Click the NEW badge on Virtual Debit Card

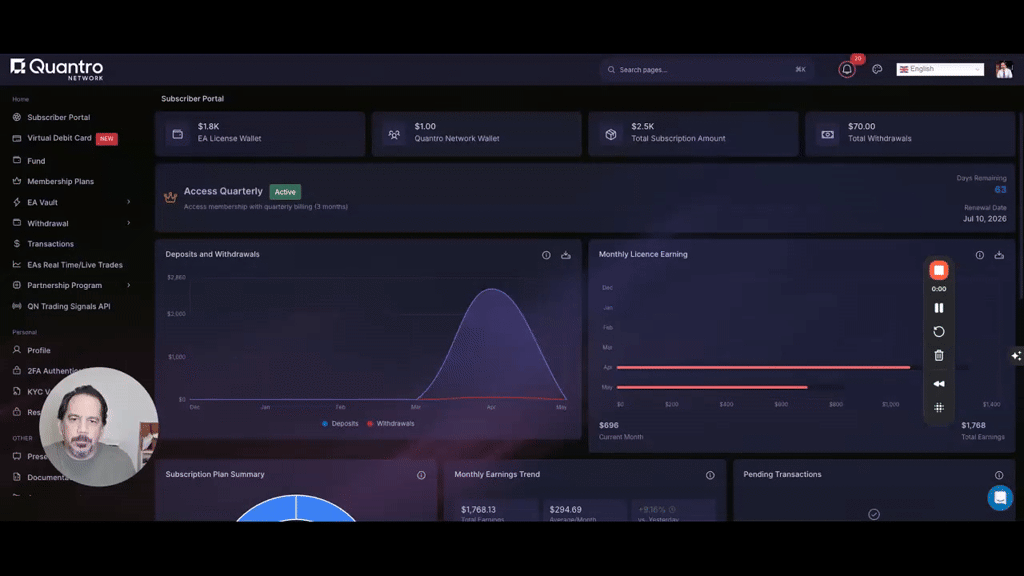(x=106, y=138)
